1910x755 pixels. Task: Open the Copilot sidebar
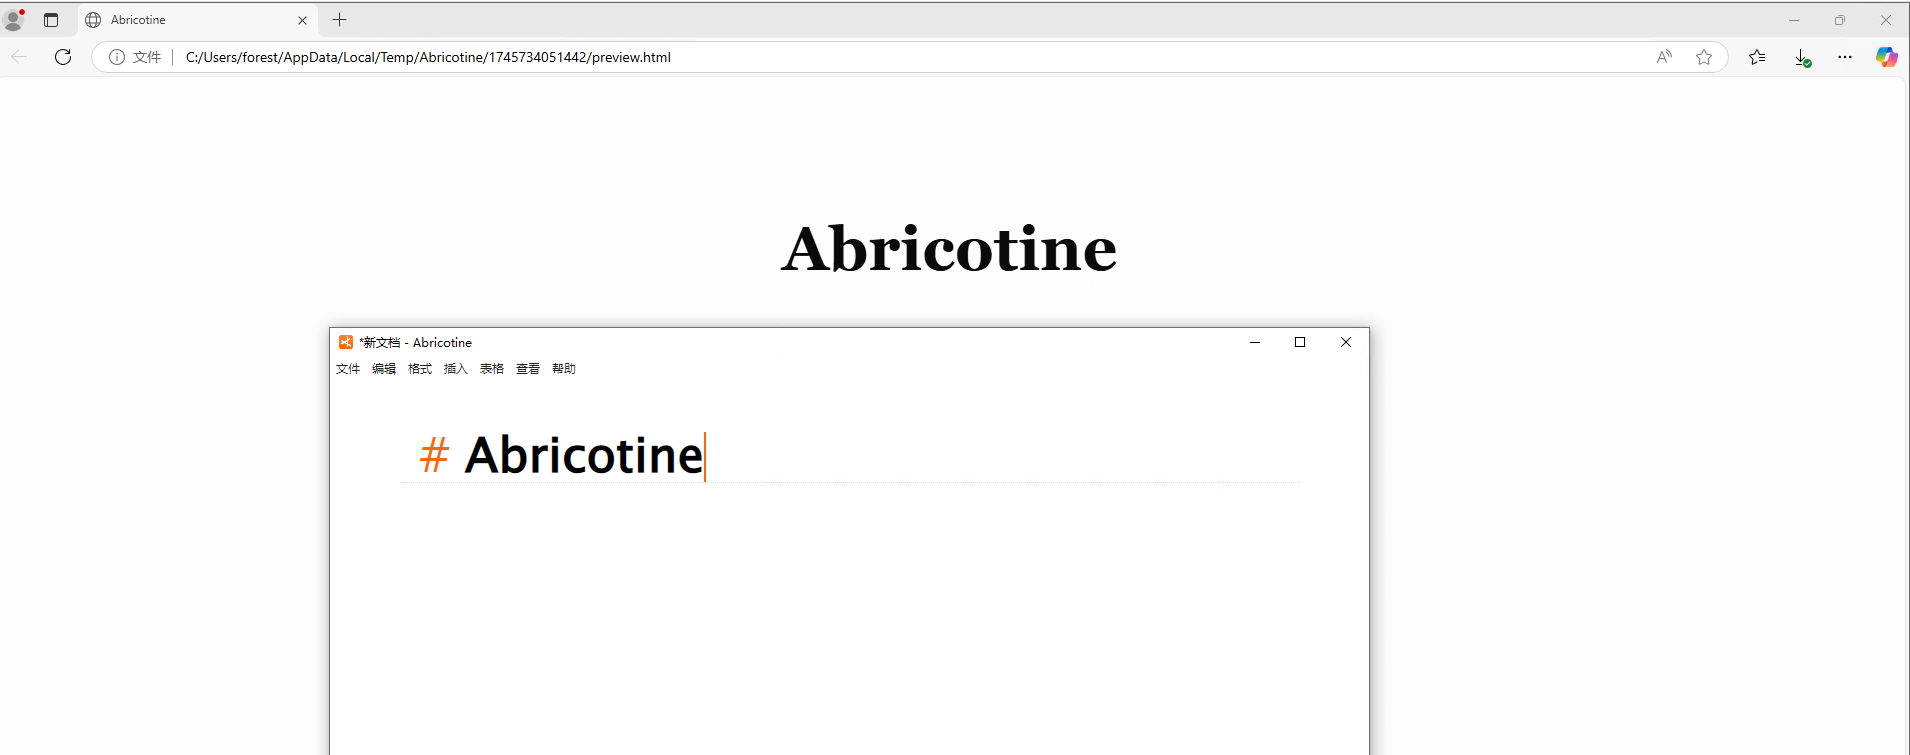1886,57
